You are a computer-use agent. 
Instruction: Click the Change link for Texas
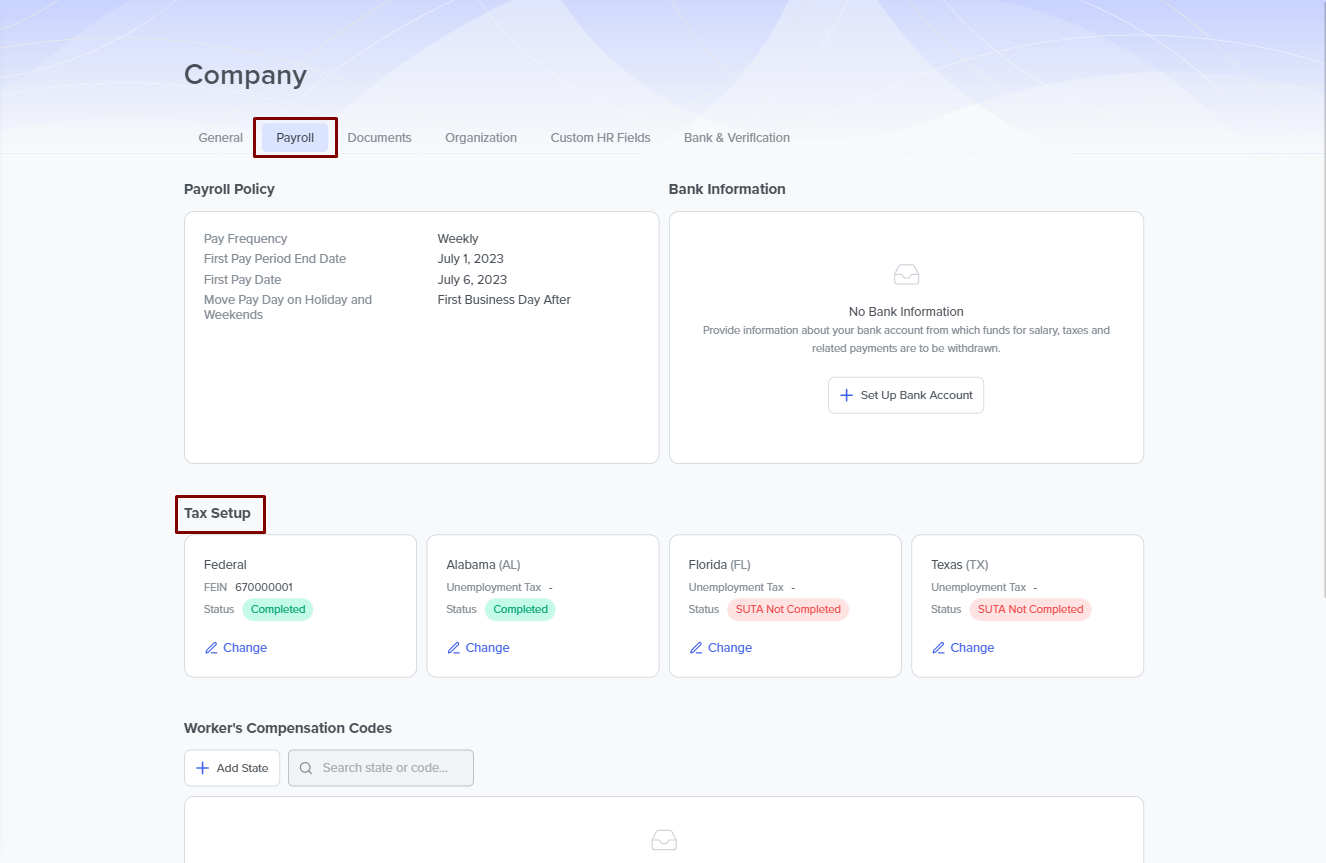[972, 648]
